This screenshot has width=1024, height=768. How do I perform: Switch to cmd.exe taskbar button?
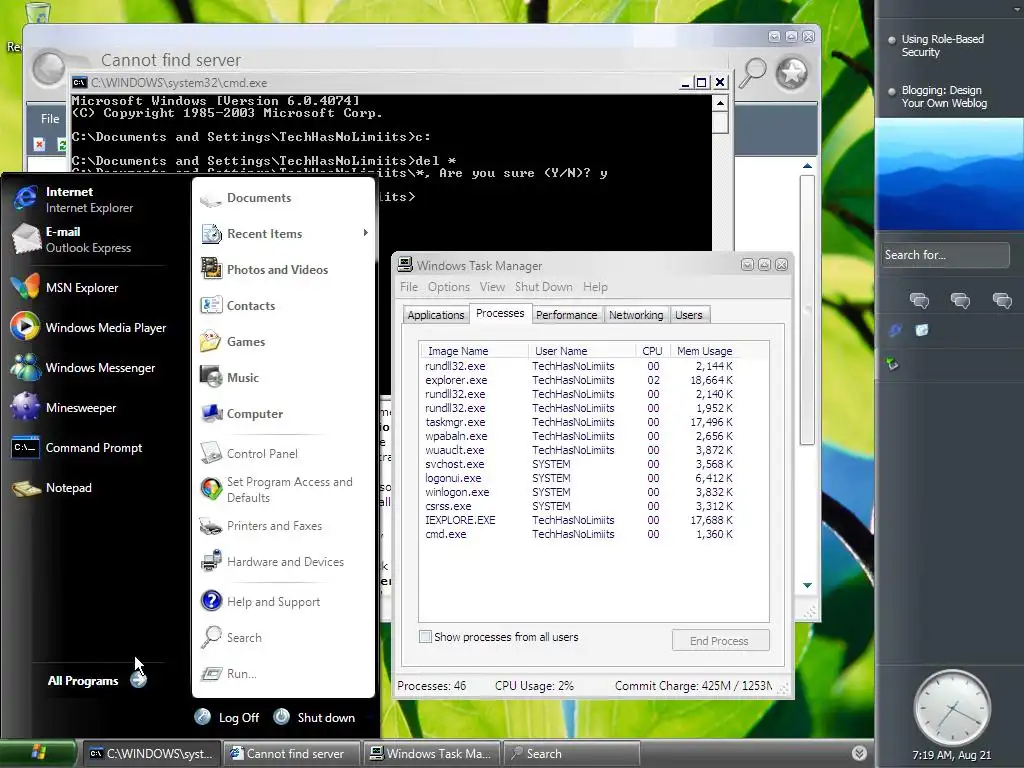click(152, 754)
